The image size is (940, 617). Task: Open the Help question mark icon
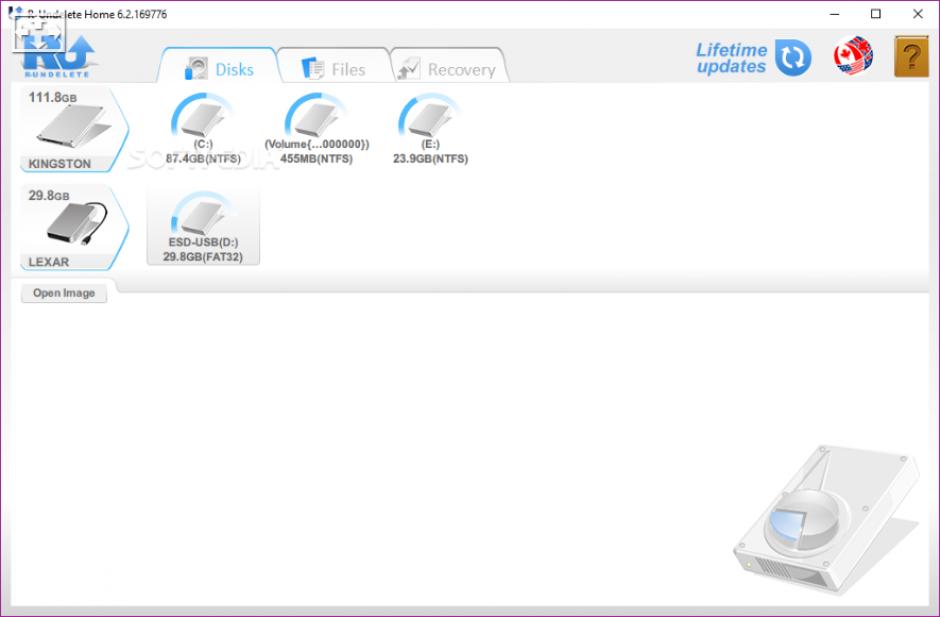pos(911,56)
